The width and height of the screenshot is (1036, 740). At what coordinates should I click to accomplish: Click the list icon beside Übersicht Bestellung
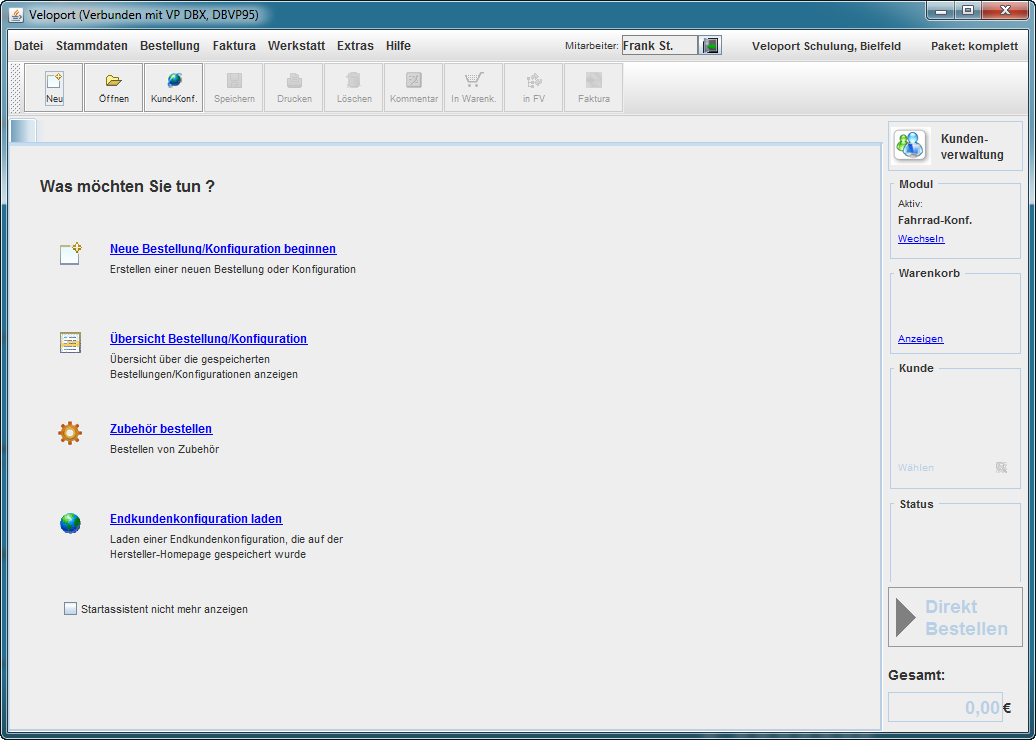(70, 343)
